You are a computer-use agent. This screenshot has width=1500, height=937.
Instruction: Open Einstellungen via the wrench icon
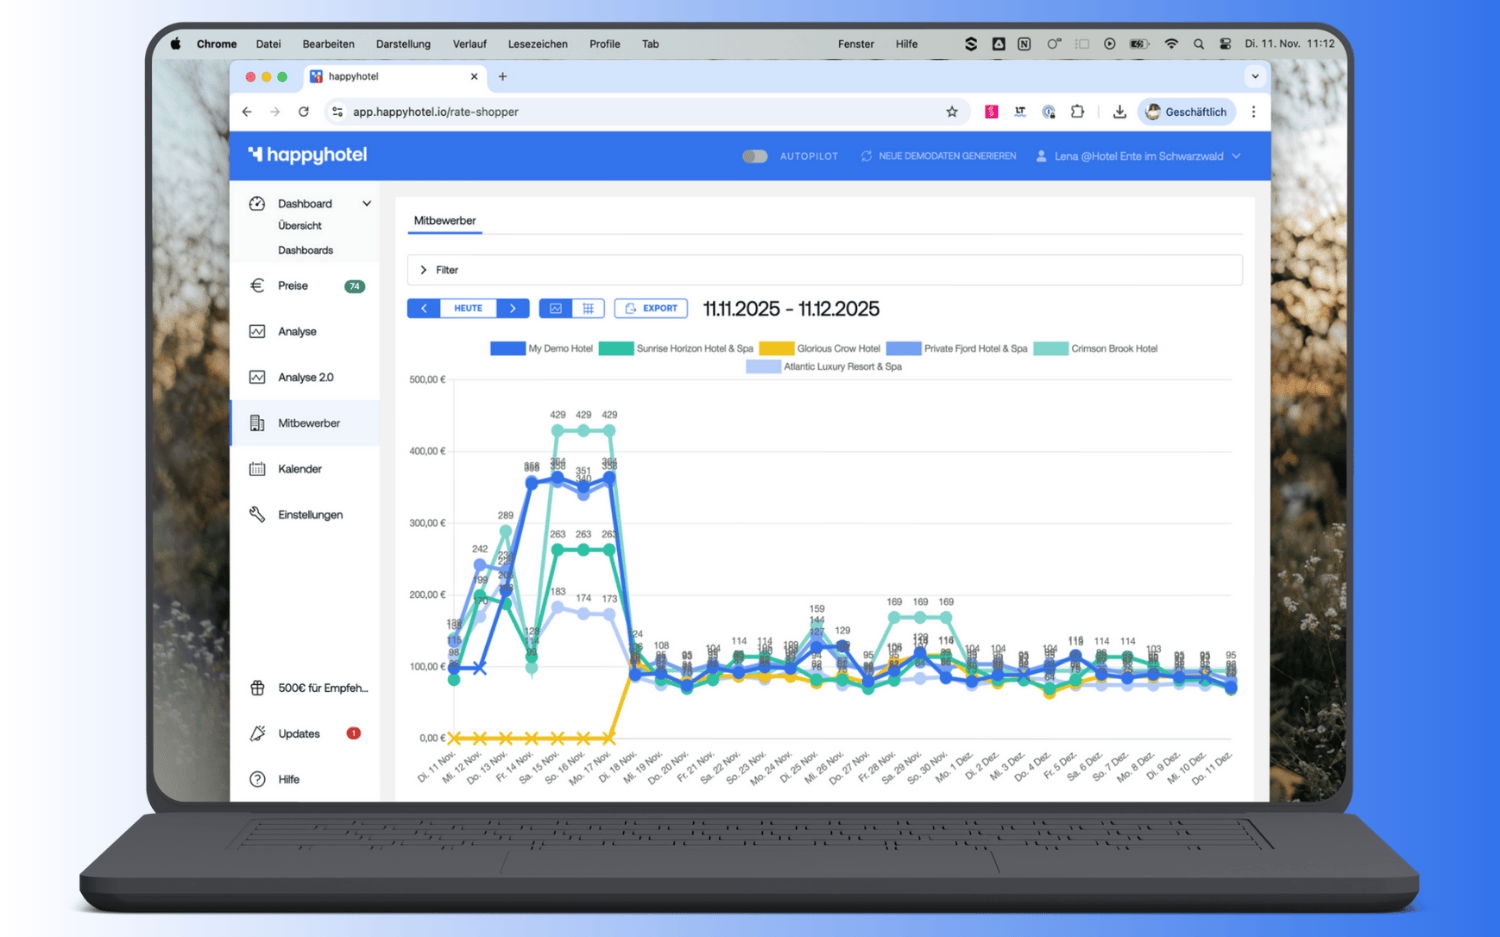tap(257, 514)
